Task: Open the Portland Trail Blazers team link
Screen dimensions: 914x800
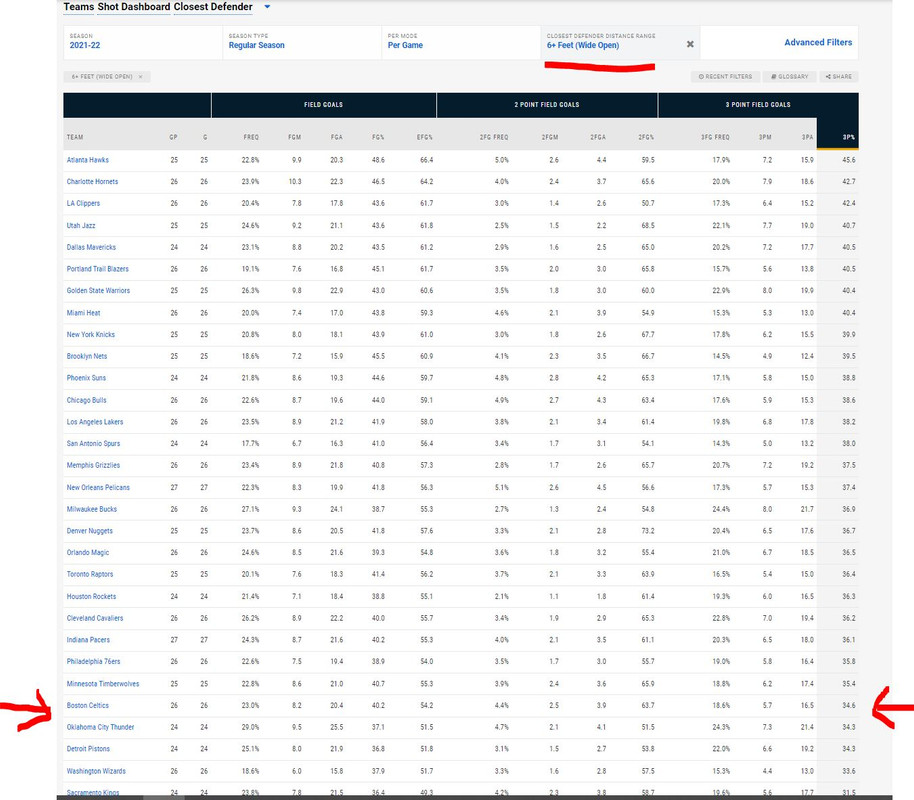Action: 97,269
